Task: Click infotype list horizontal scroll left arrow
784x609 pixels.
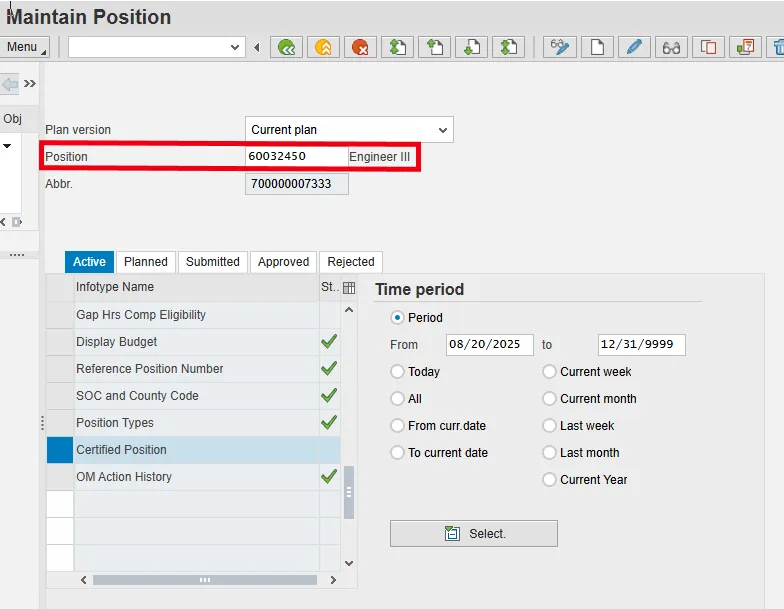Action: coord(84,580)
